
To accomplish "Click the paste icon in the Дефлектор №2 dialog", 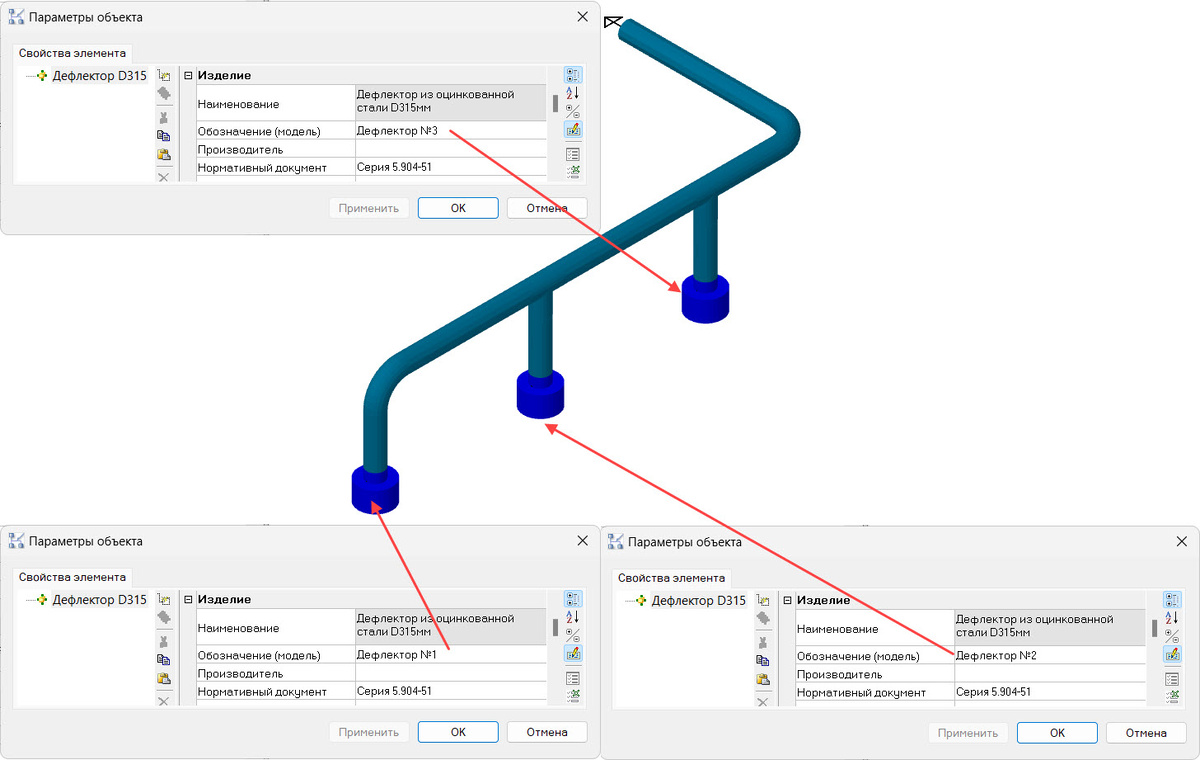I will (763, 680).
